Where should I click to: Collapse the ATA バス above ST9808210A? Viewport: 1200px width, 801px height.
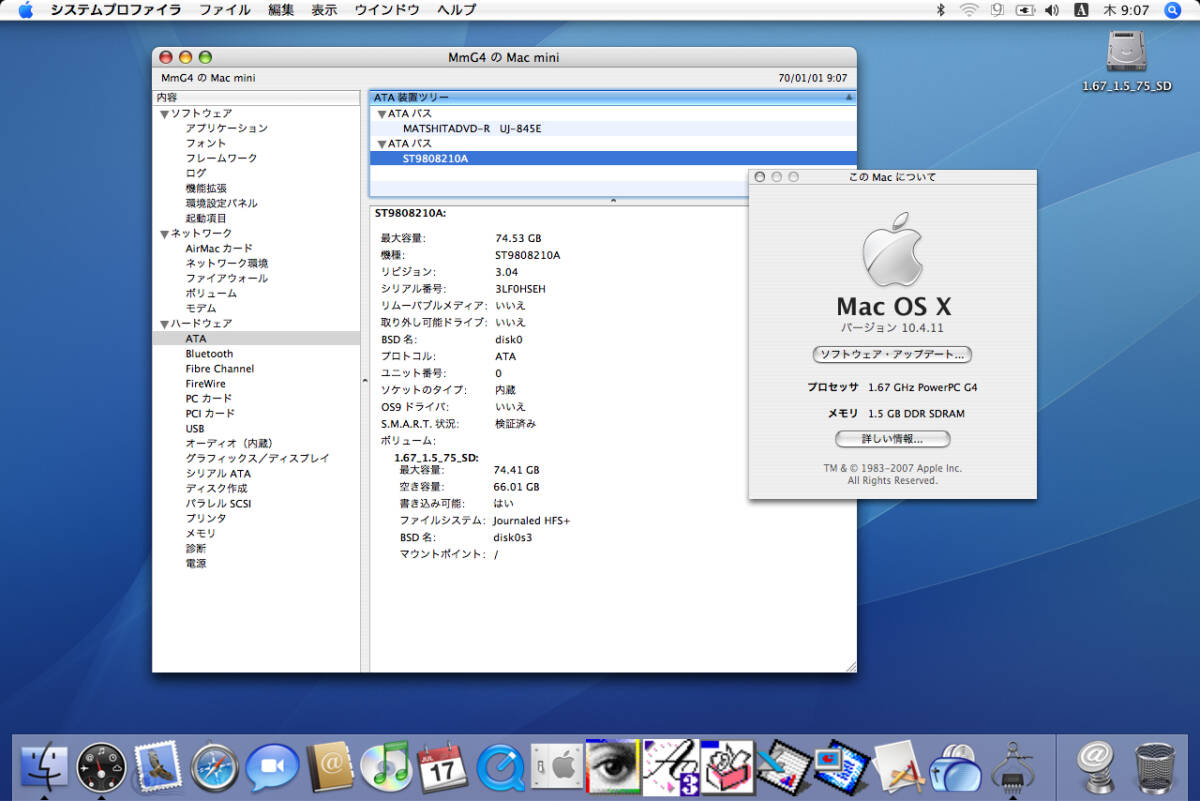click(382, 144)
